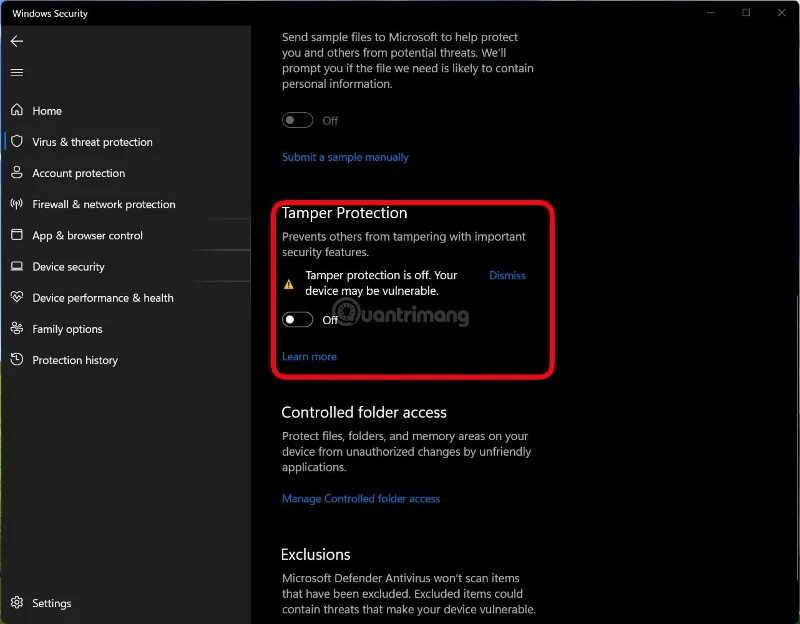Click Learn more about Tamper Protection
The height and width of the screenshot is (624, 800).
pos(309,355)
